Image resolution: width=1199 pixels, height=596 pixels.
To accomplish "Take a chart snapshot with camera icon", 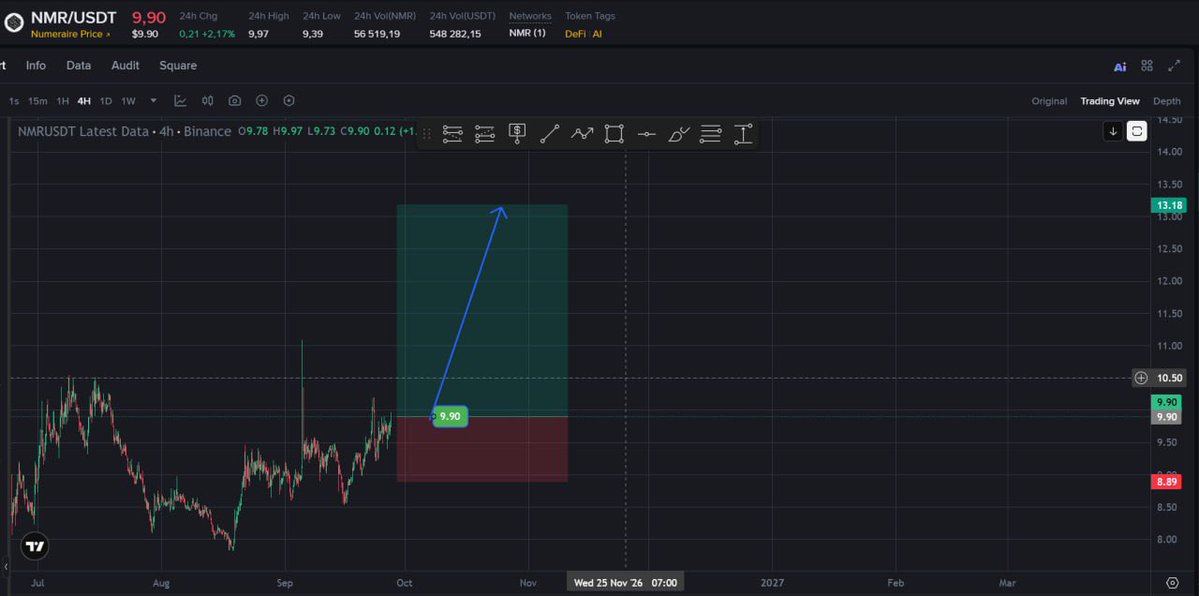I will pos(235,101).
